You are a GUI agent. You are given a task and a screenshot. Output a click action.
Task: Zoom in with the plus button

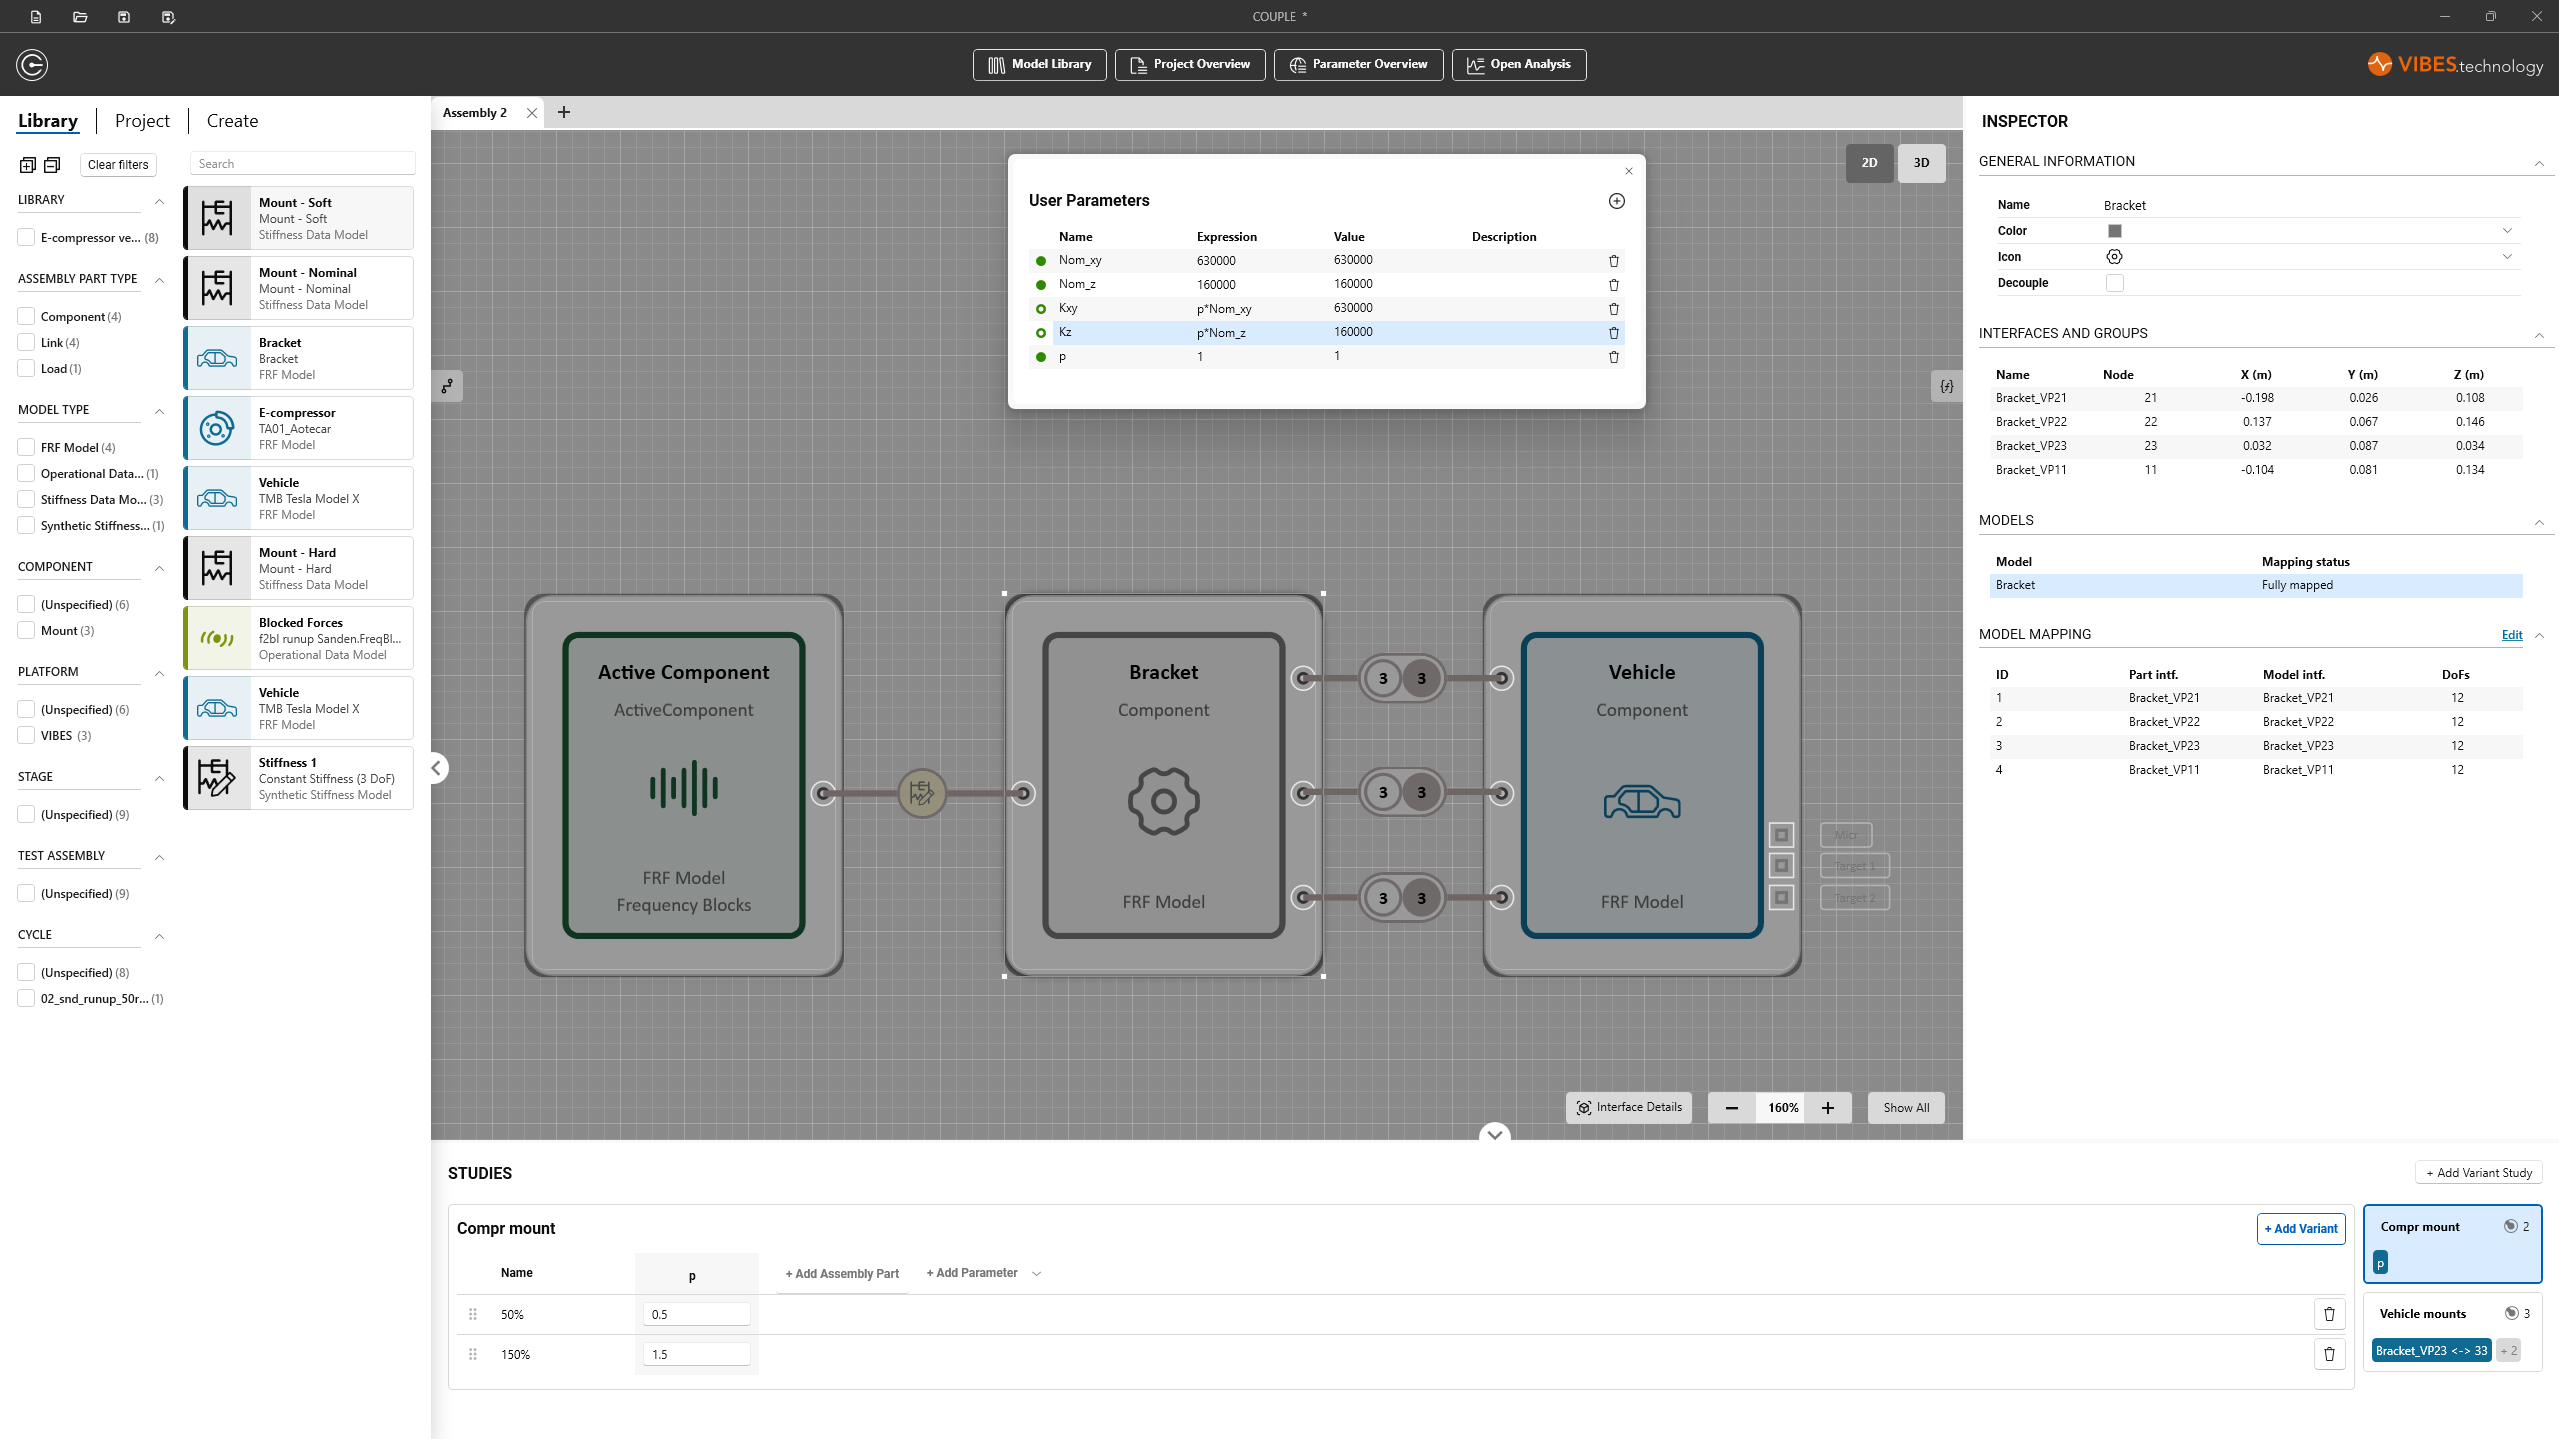(1827, 1108)
